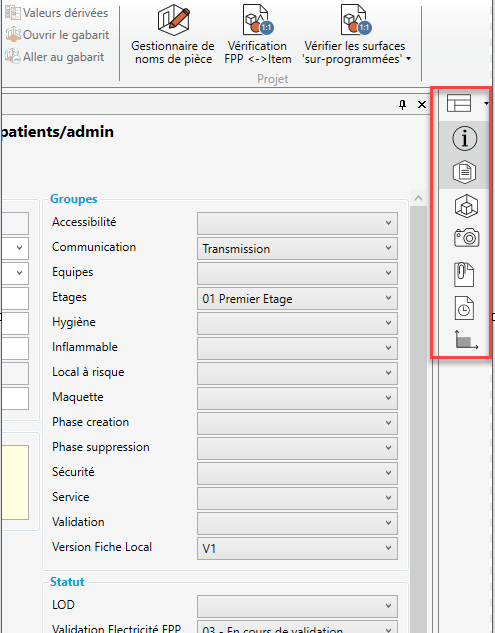Open the Accessibilité combo box

click(x=297, y=224)
